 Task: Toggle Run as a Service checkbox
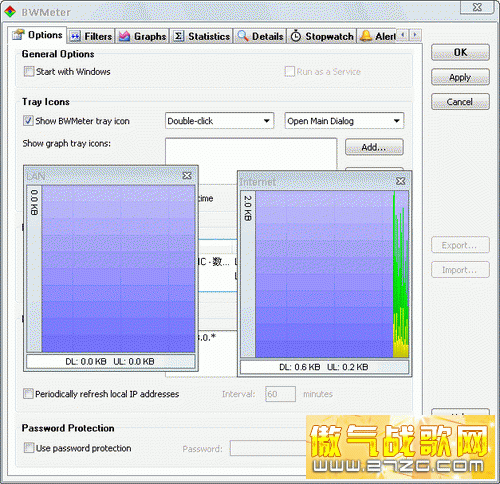290,71
